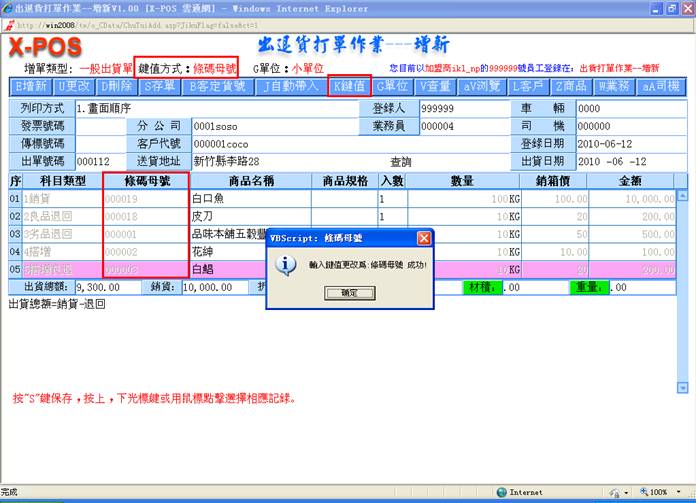Click the aV浏覽 browse button
696x503 pixels.
pos(483,86)
